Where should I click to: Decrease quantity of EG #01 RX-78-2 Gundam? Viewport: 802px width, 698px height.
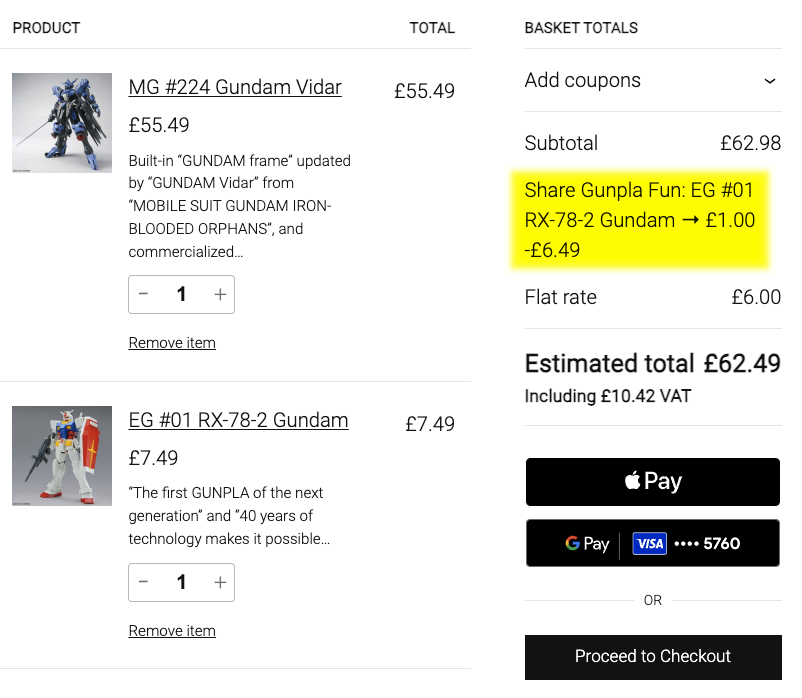click(x=144, y=582)
